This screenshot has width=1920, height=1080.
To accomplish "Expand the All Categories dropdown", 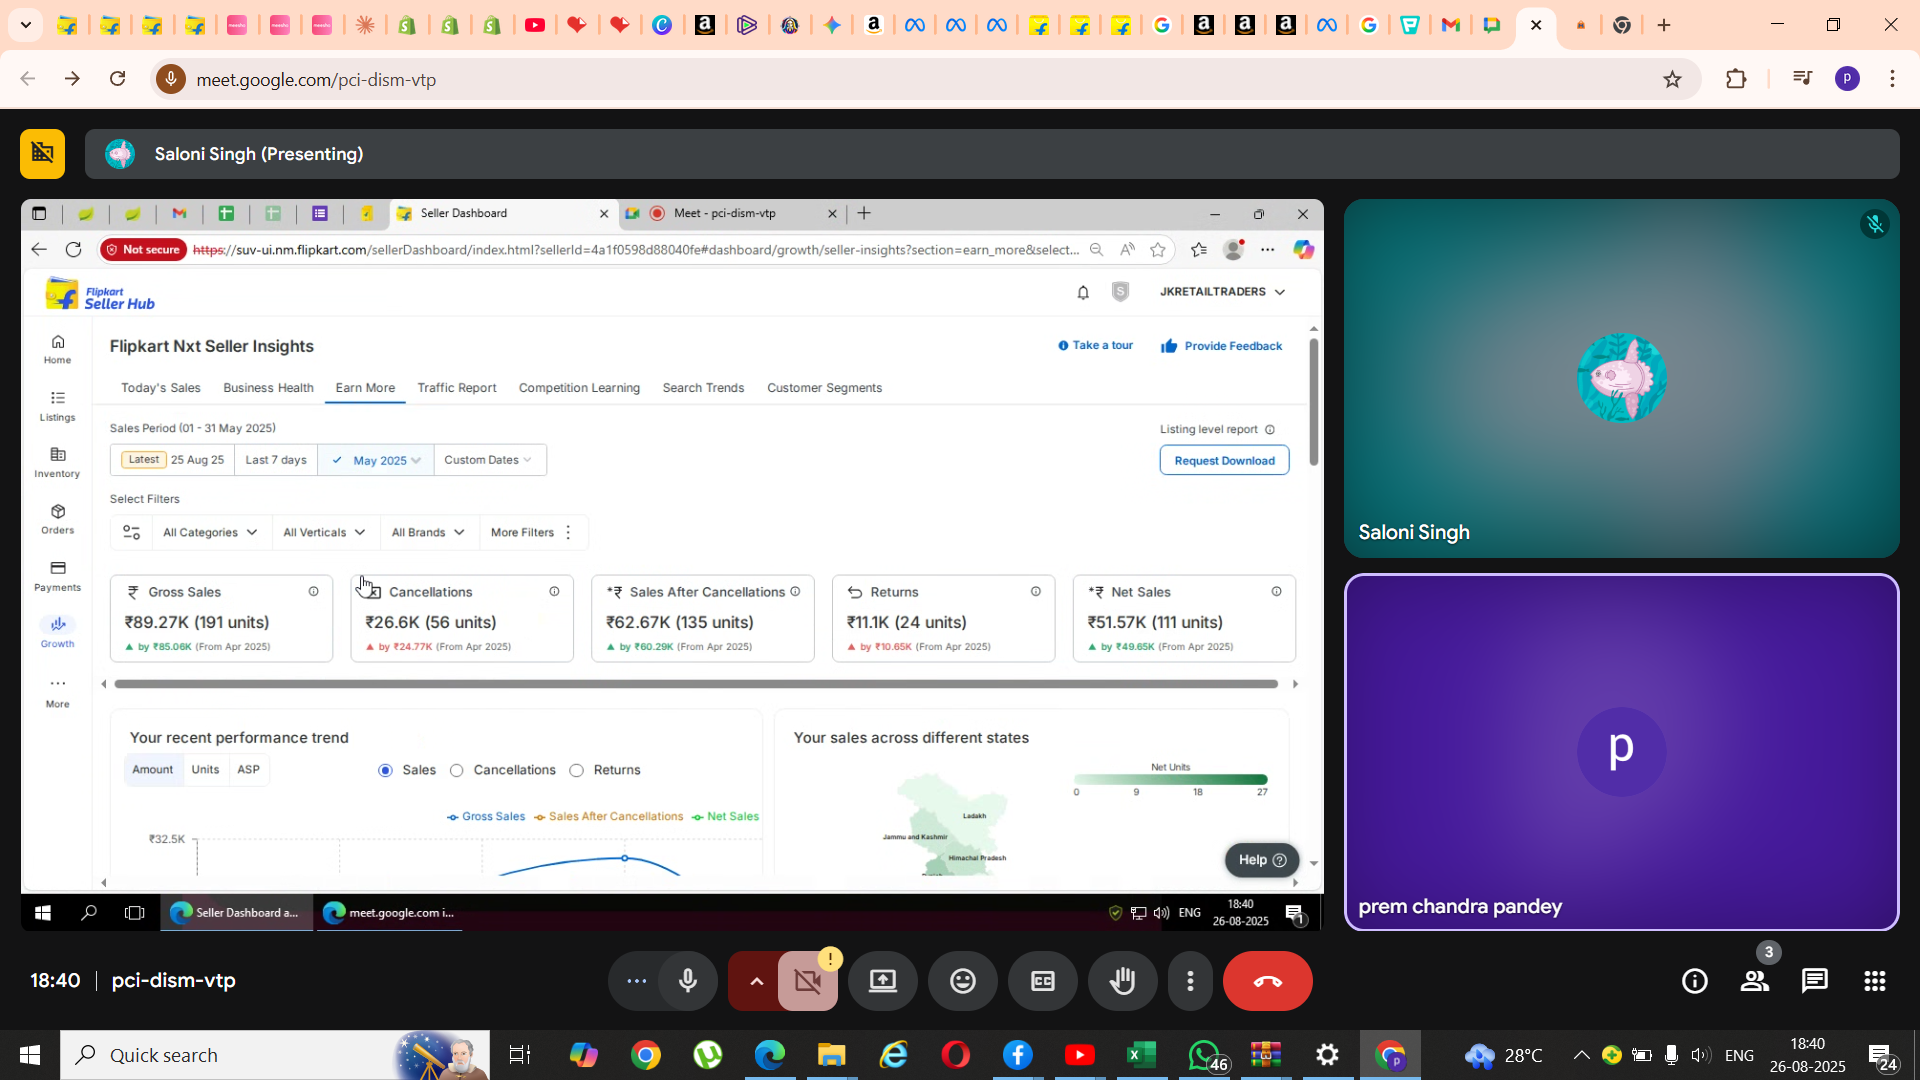I will tap(210, 532).
